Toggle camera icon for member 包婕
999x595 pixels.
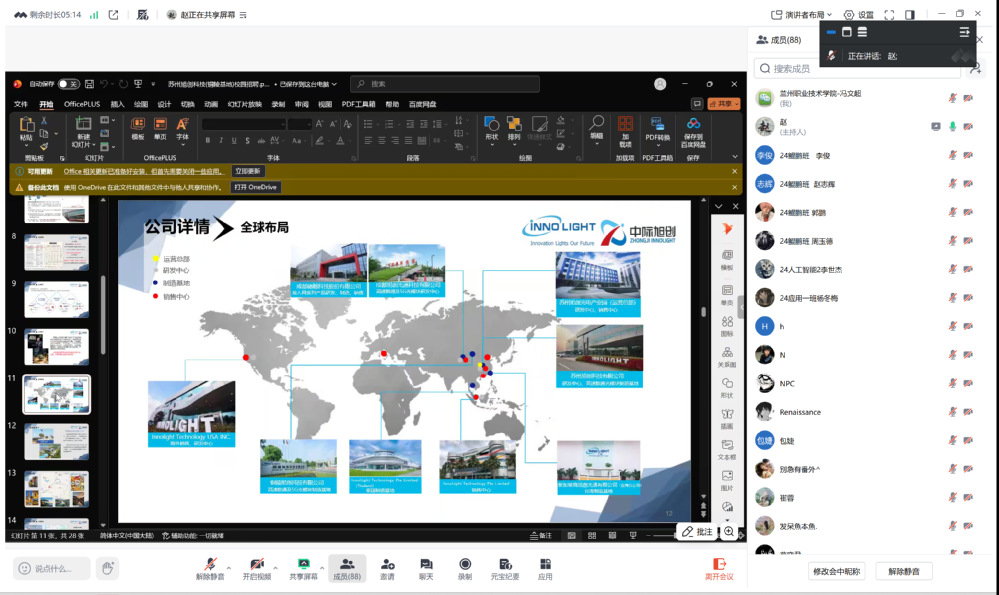(968, 440)
